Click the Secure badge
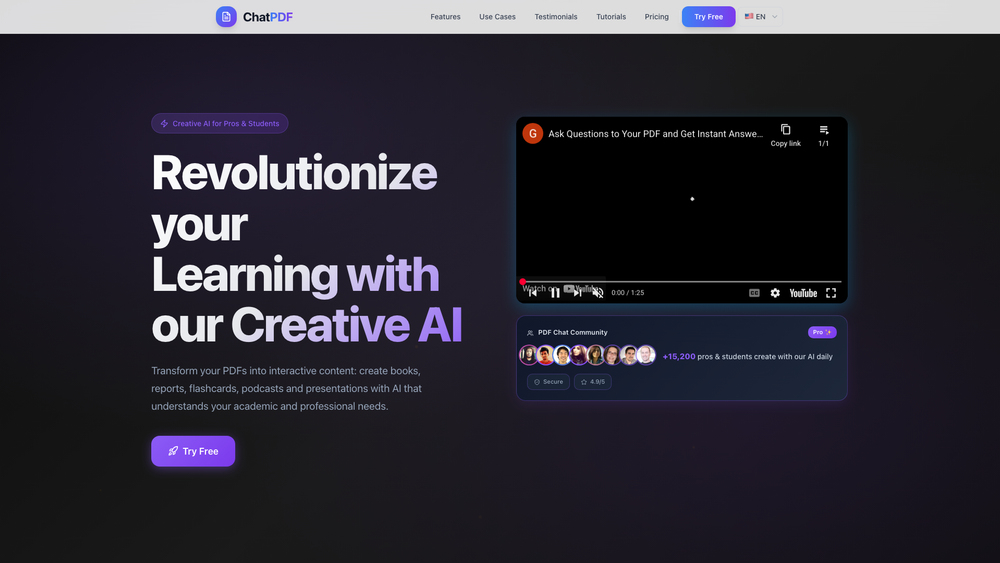Viewport: 1000px width, 563px height. coord(548,382)
